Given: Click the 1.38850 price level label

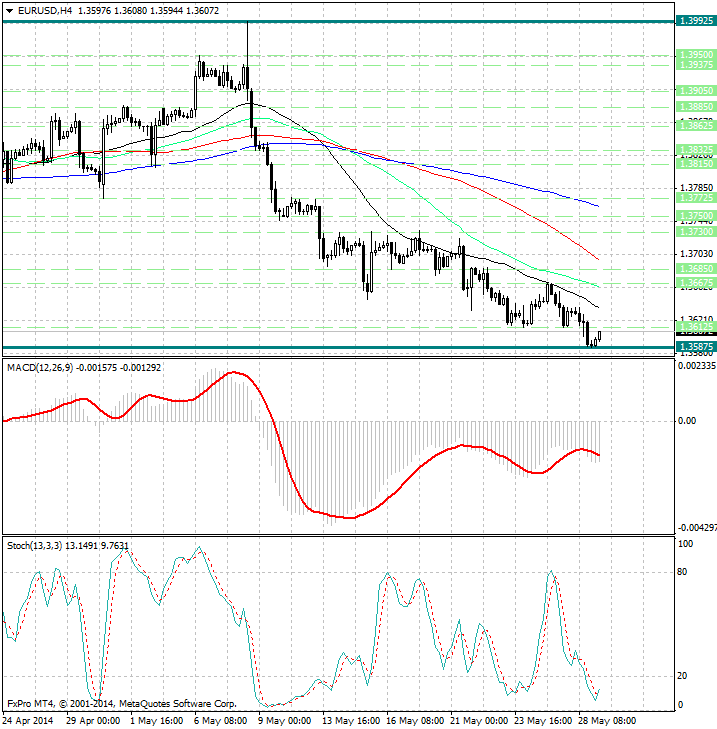Looking at the screenshot, I should click(x=696, y=107).
